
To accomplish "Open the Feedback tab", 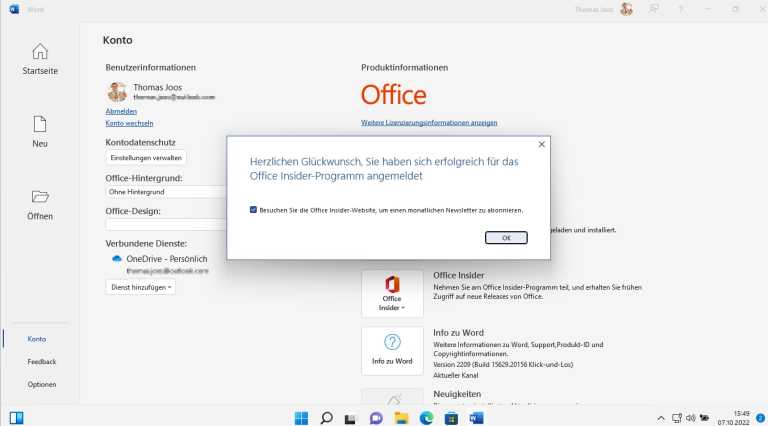I will pos(42,361).
